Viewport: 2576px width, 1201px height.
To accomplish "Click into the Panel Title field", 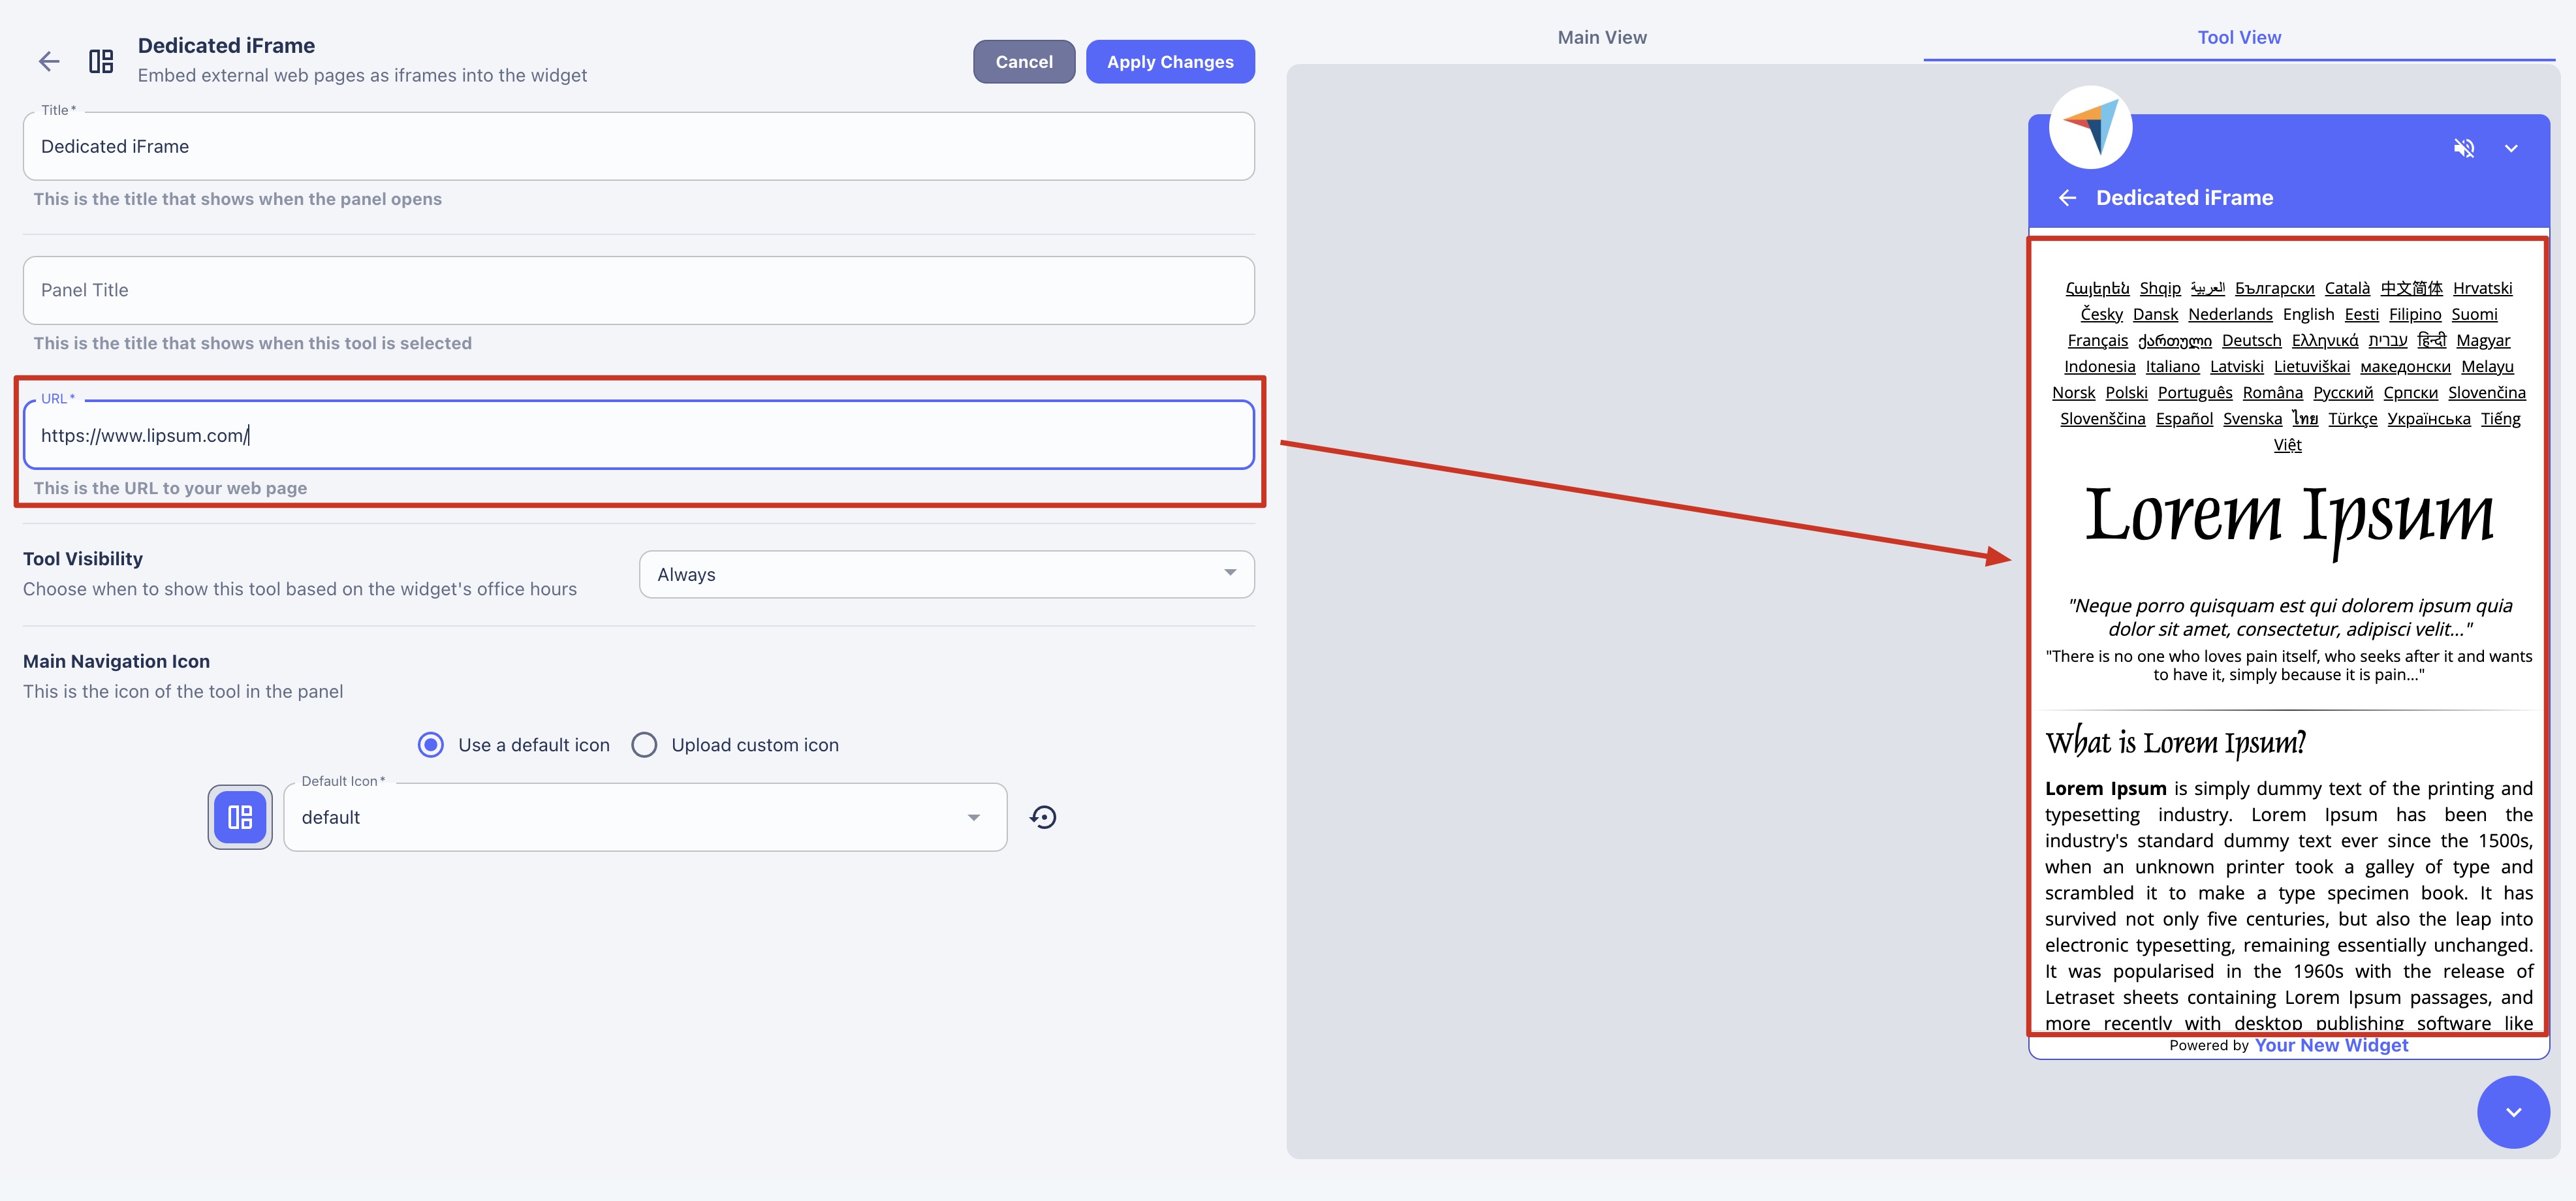I will (x=638, y=290).
